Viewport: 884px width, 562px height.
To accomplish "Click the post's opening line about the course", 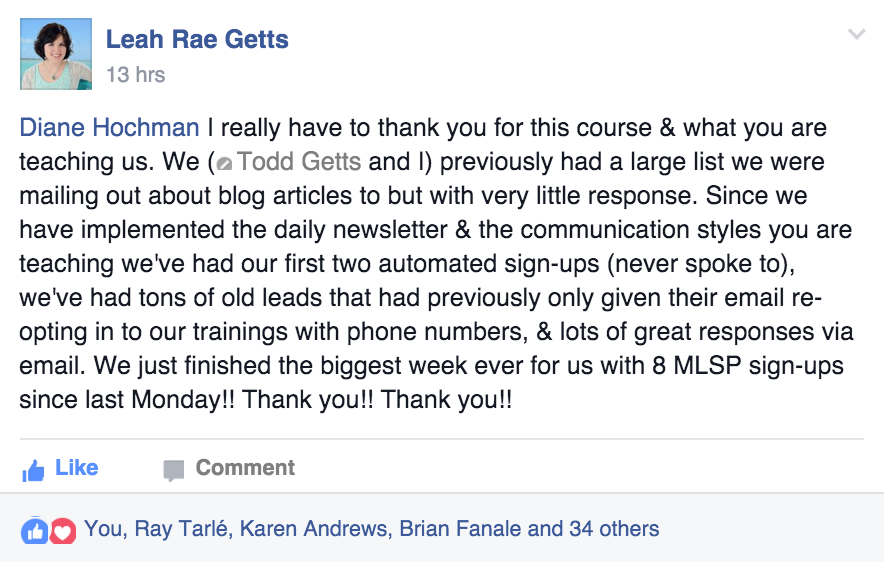I will coord(423,128).
